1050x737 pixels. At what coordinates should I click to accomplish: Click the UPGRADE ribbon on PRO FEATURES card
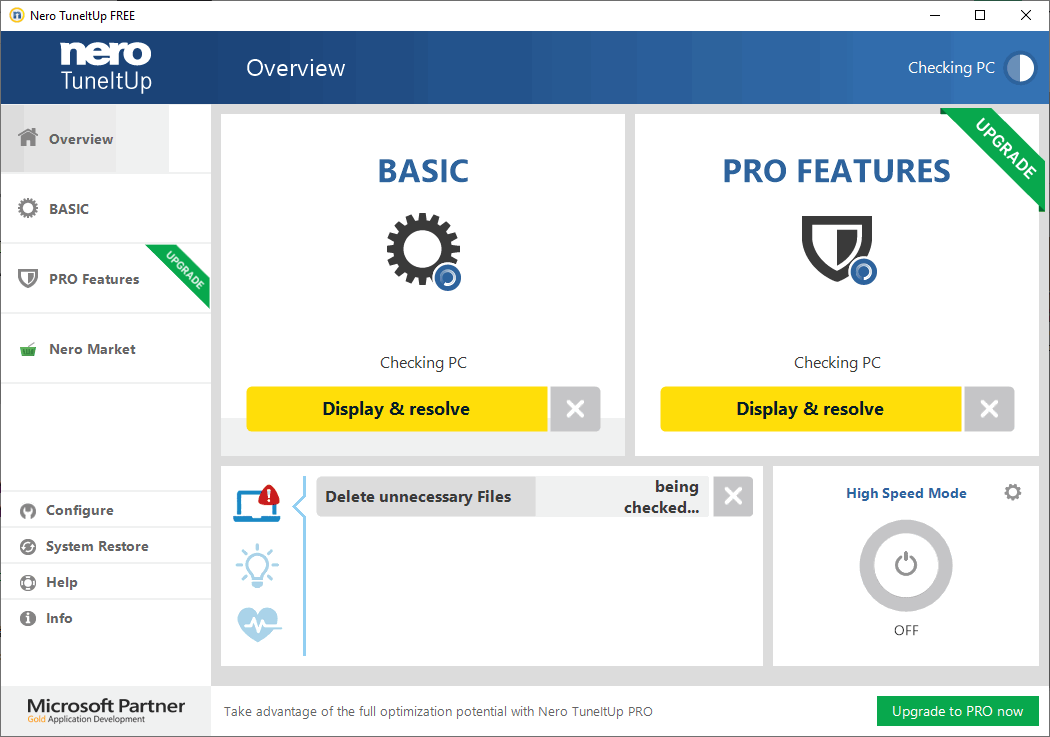(x=1004, y=149)
